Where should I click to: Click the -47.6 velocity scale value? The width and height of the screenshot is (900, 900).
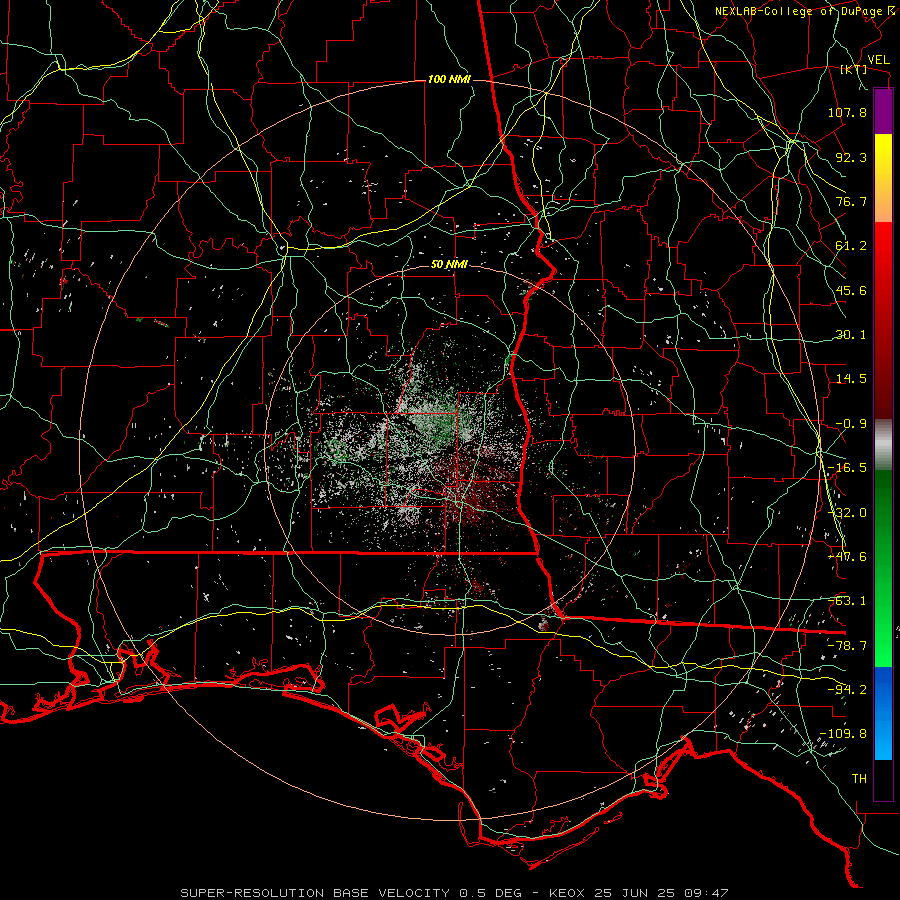(847, 557)
